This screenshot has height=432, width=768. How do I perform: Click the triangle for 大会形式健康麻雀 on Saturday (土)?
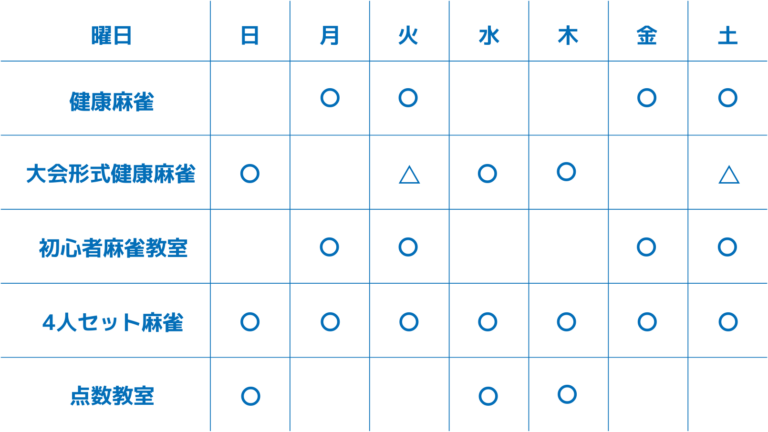(x=728, y=174)
